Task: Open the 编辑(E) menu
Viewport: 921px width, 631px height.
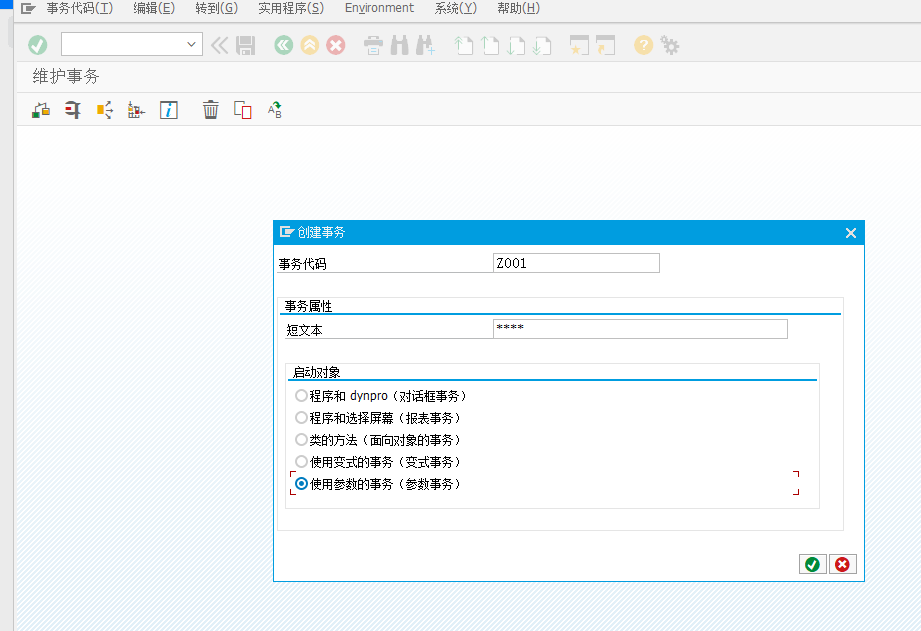Action: pos(154,8)
